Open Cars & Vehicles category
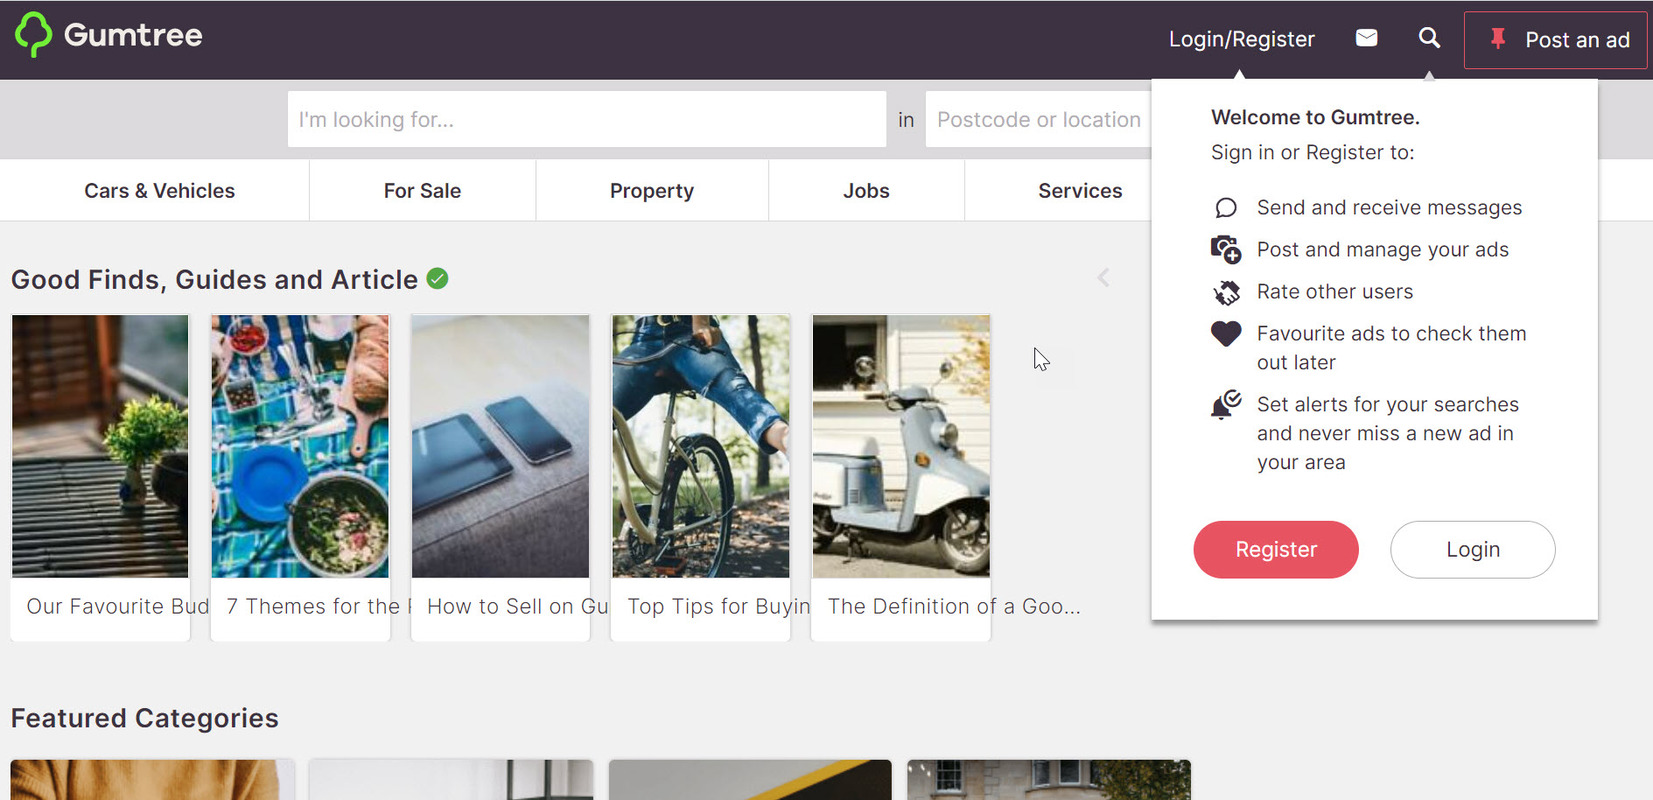 (160, 190)
